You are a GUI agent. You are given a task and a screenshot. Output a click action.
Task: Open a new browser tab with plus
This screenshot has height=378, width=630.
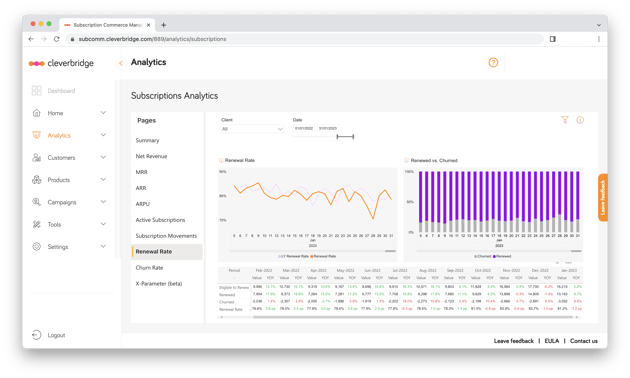pos(164,25)
